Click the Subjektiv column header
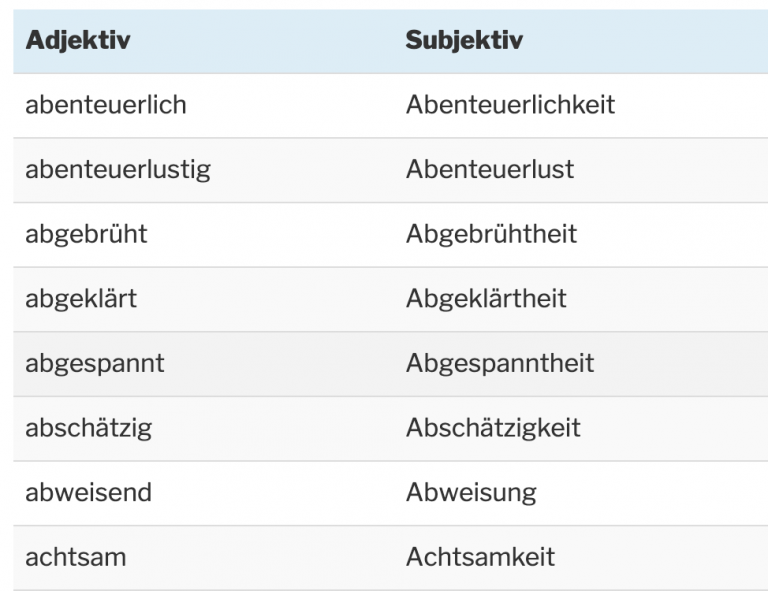768x591 pixels. point(464,41)
